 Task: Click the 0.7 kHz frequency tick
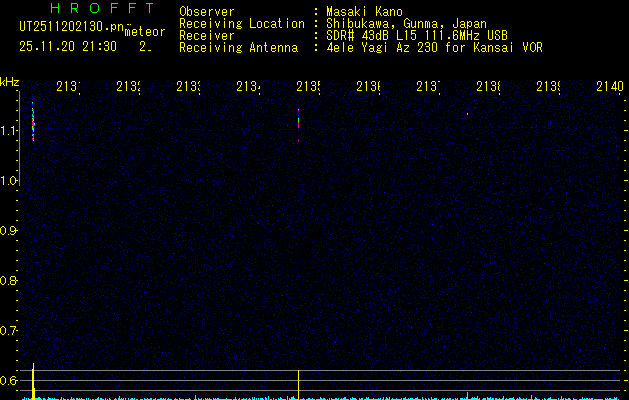pyautogui.click(x=10, y=331)
